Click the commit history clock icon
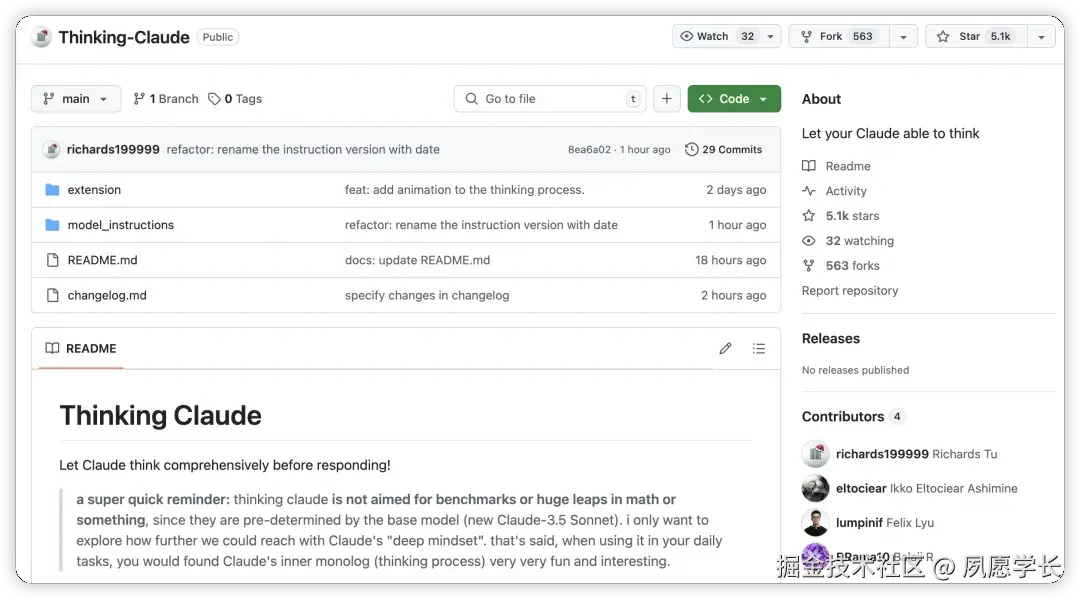 [x=691, y=150]
